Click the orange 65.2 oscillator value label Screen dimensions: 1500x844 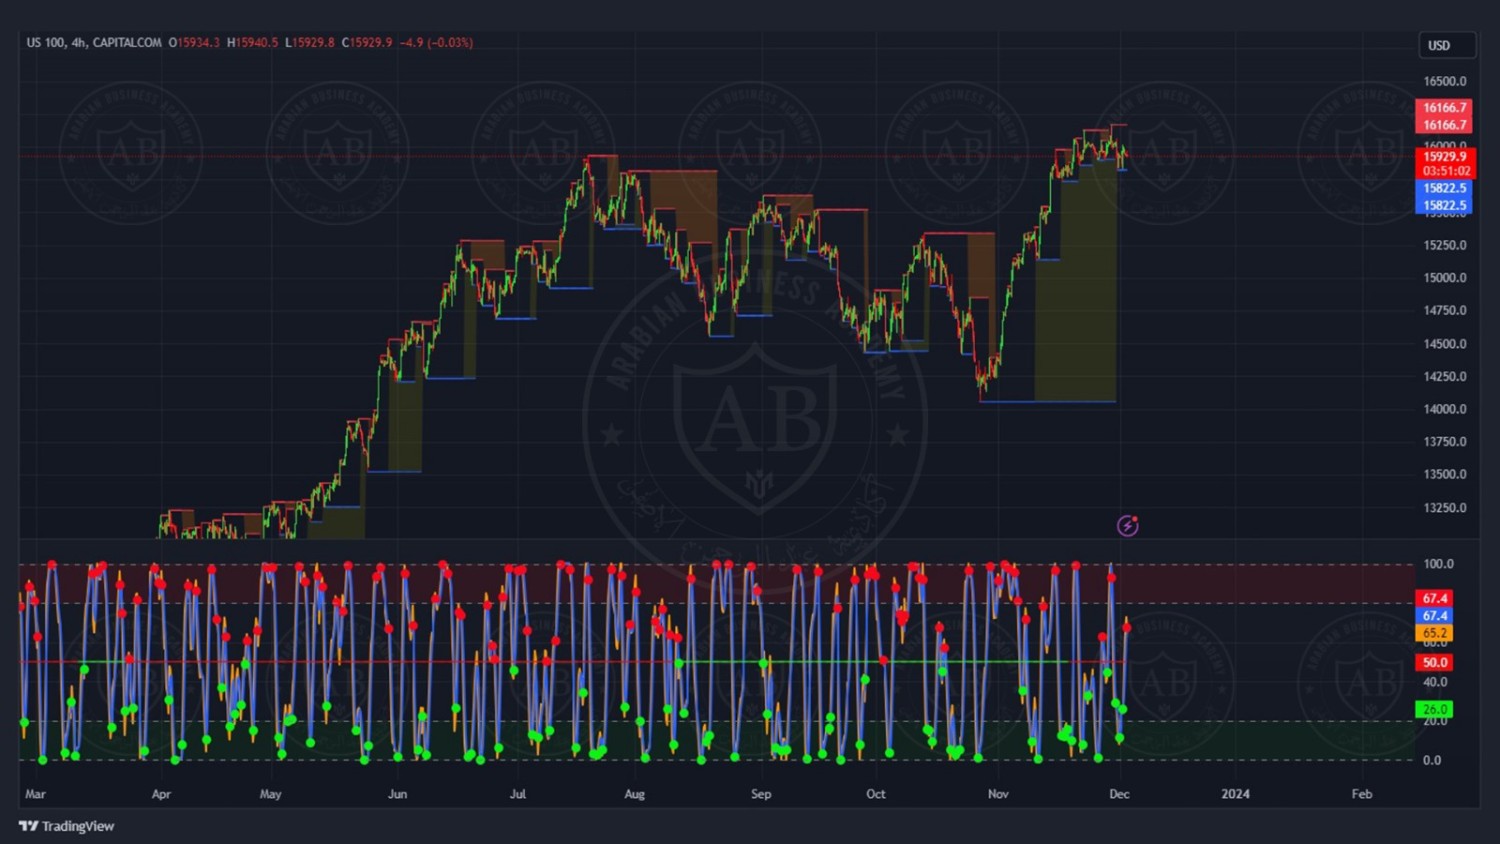click(1435, 633)
